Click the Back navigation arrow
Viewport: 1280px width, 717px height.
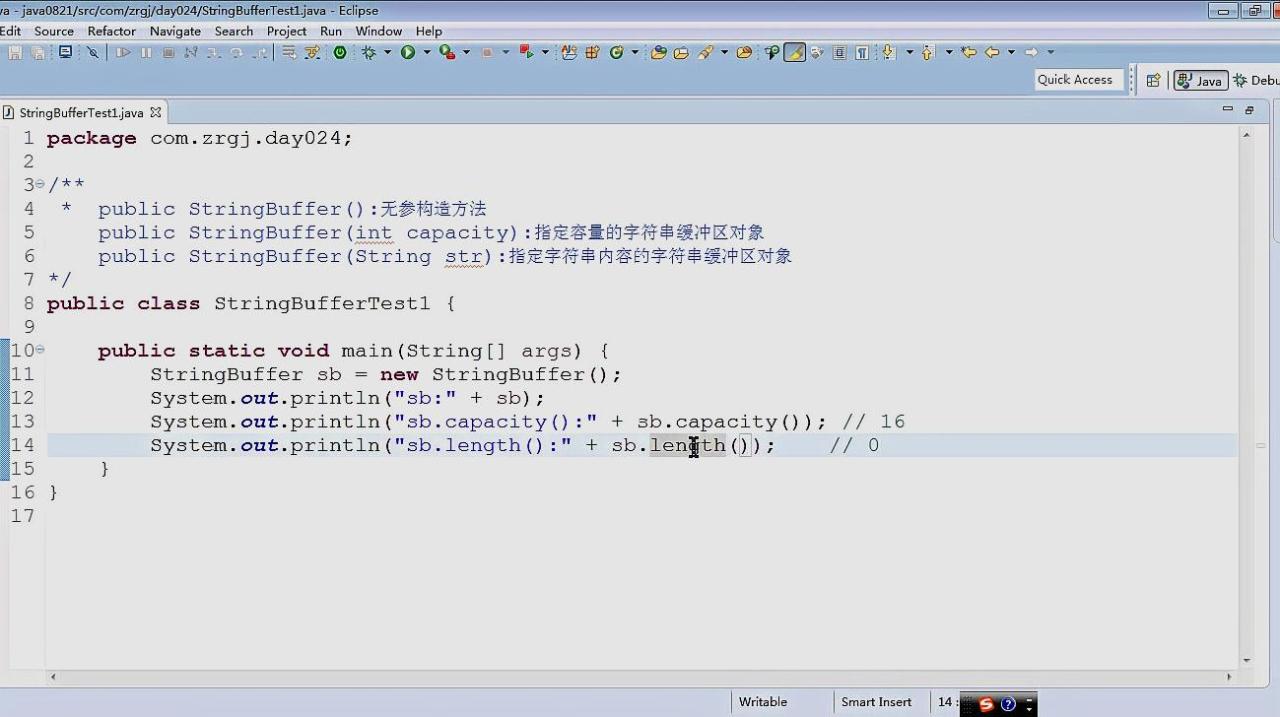(992, 52)
